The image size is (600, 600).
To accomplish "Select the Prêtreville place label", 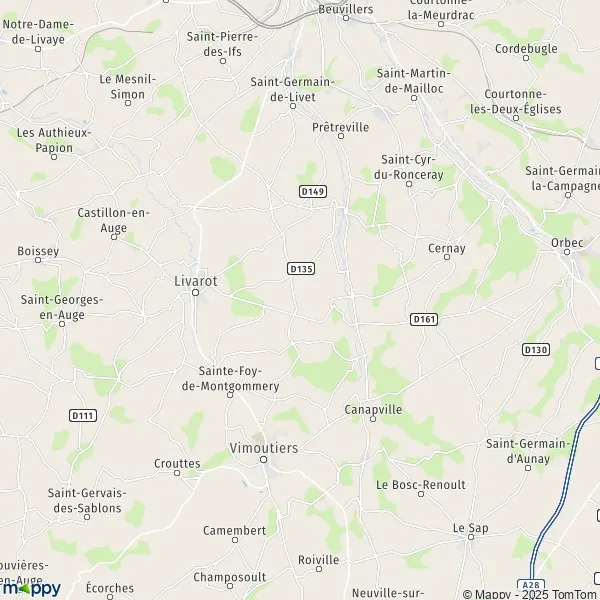I will (x=341, y=127).
